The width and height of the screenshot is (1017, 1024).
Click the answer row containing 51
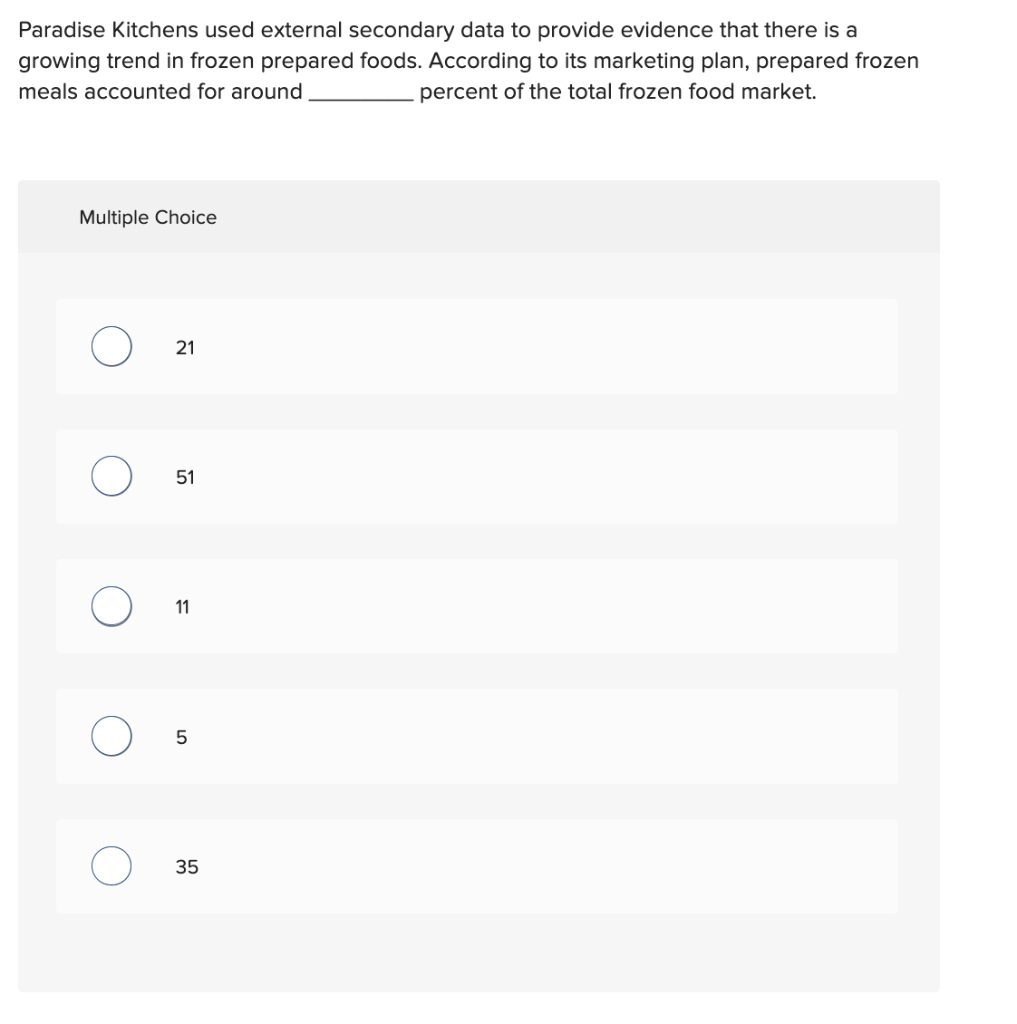pos(478,476)
